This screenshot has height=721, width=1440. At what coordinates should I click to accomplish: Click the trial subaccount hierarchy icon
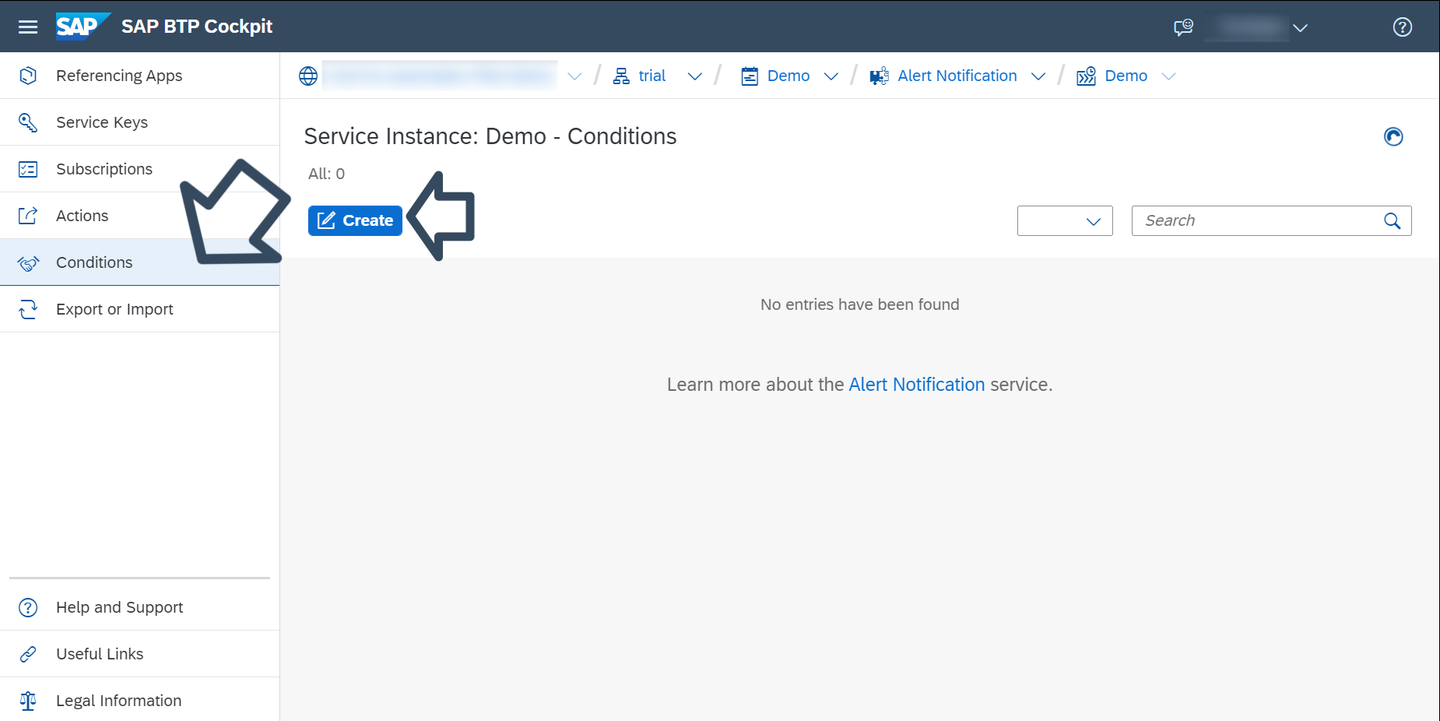pos(621,76)
